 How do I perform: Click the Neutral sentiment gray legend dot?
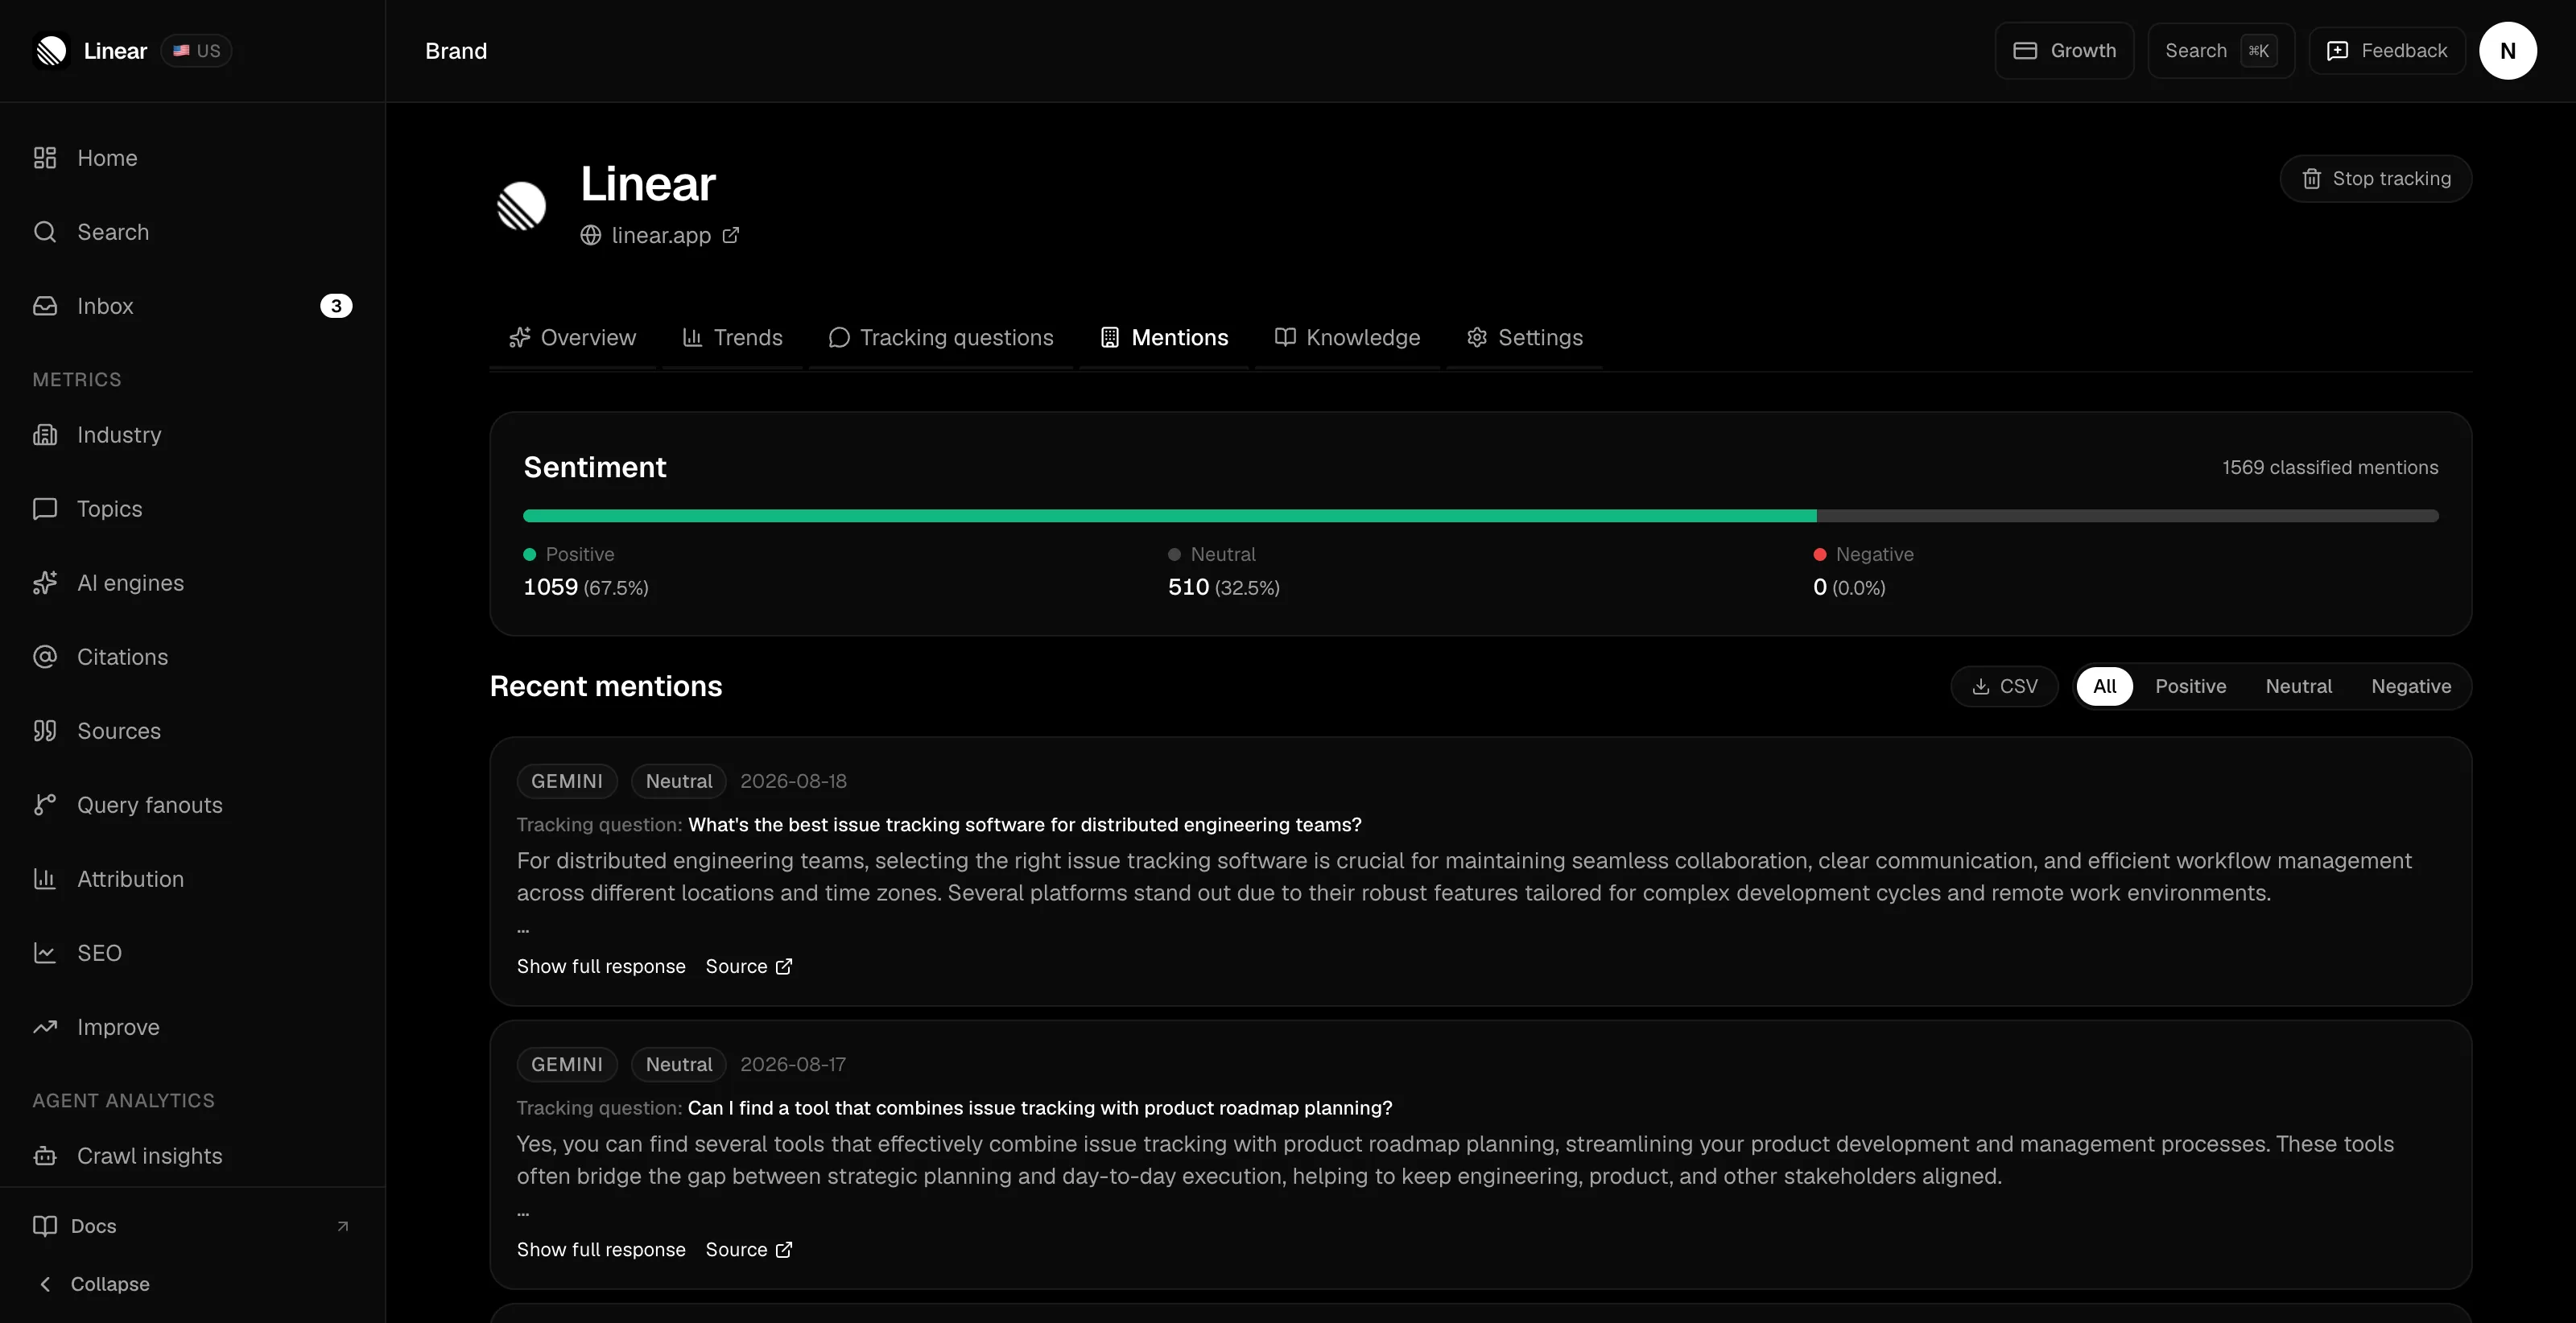[x=1175, y=554]
